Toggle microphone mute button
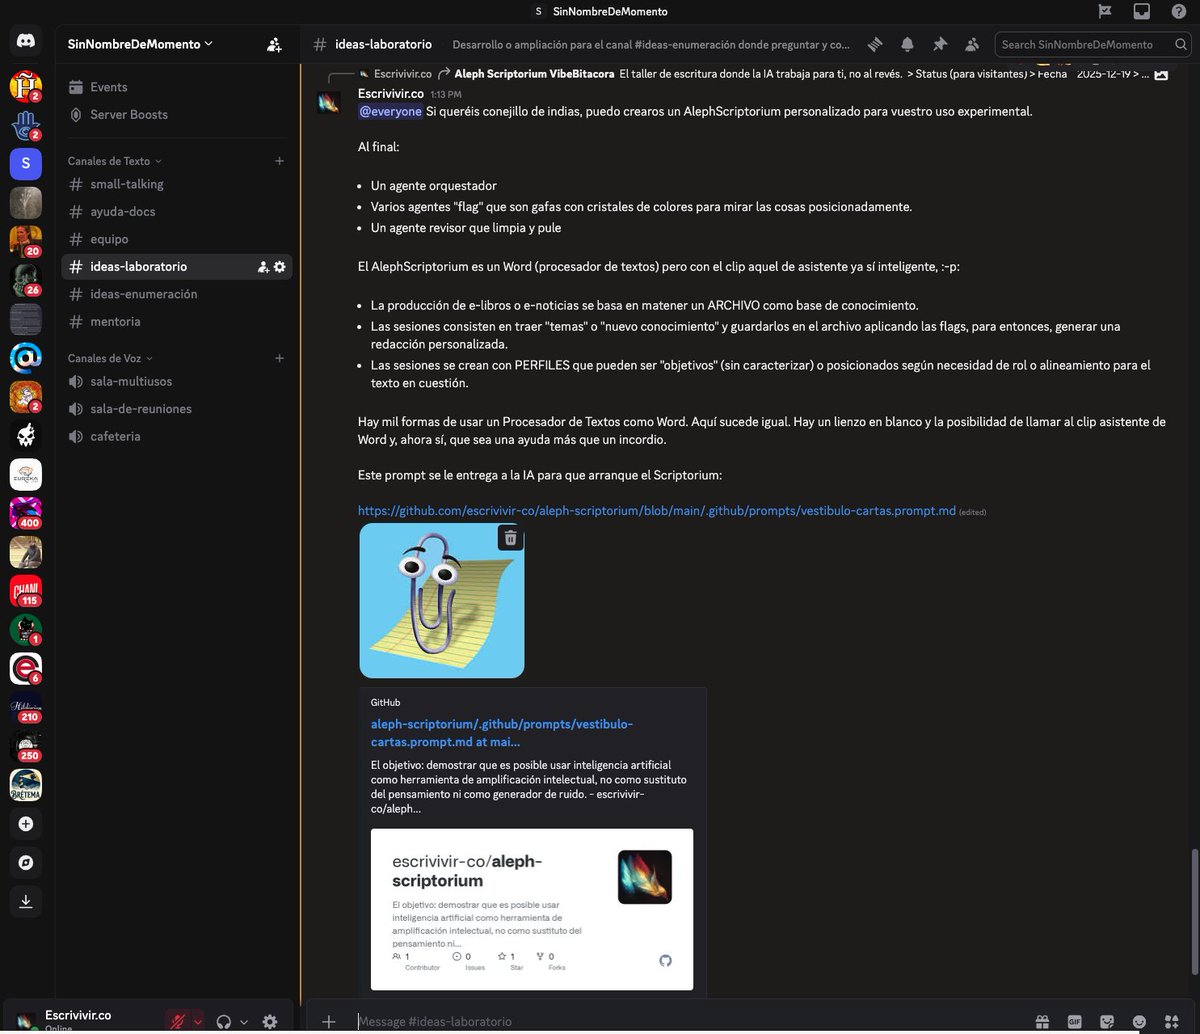Image resolution: width=1200 pixels, height=1034 pixels. [179, 1022]
